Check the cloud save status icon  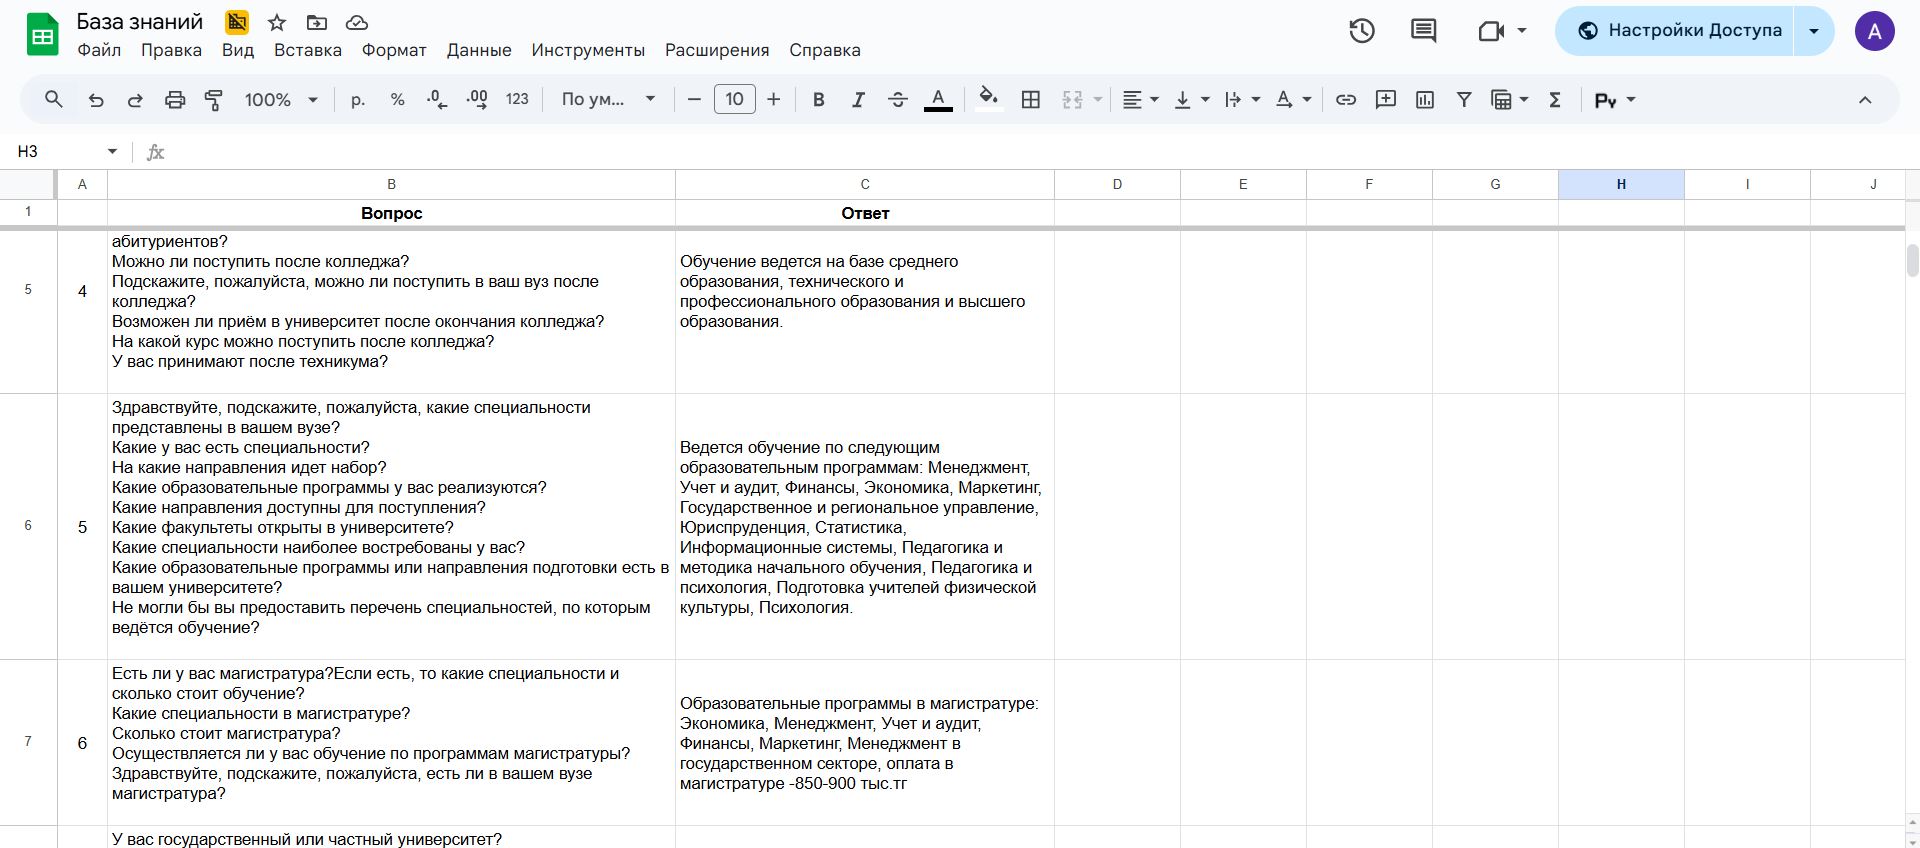coord(357,22)
